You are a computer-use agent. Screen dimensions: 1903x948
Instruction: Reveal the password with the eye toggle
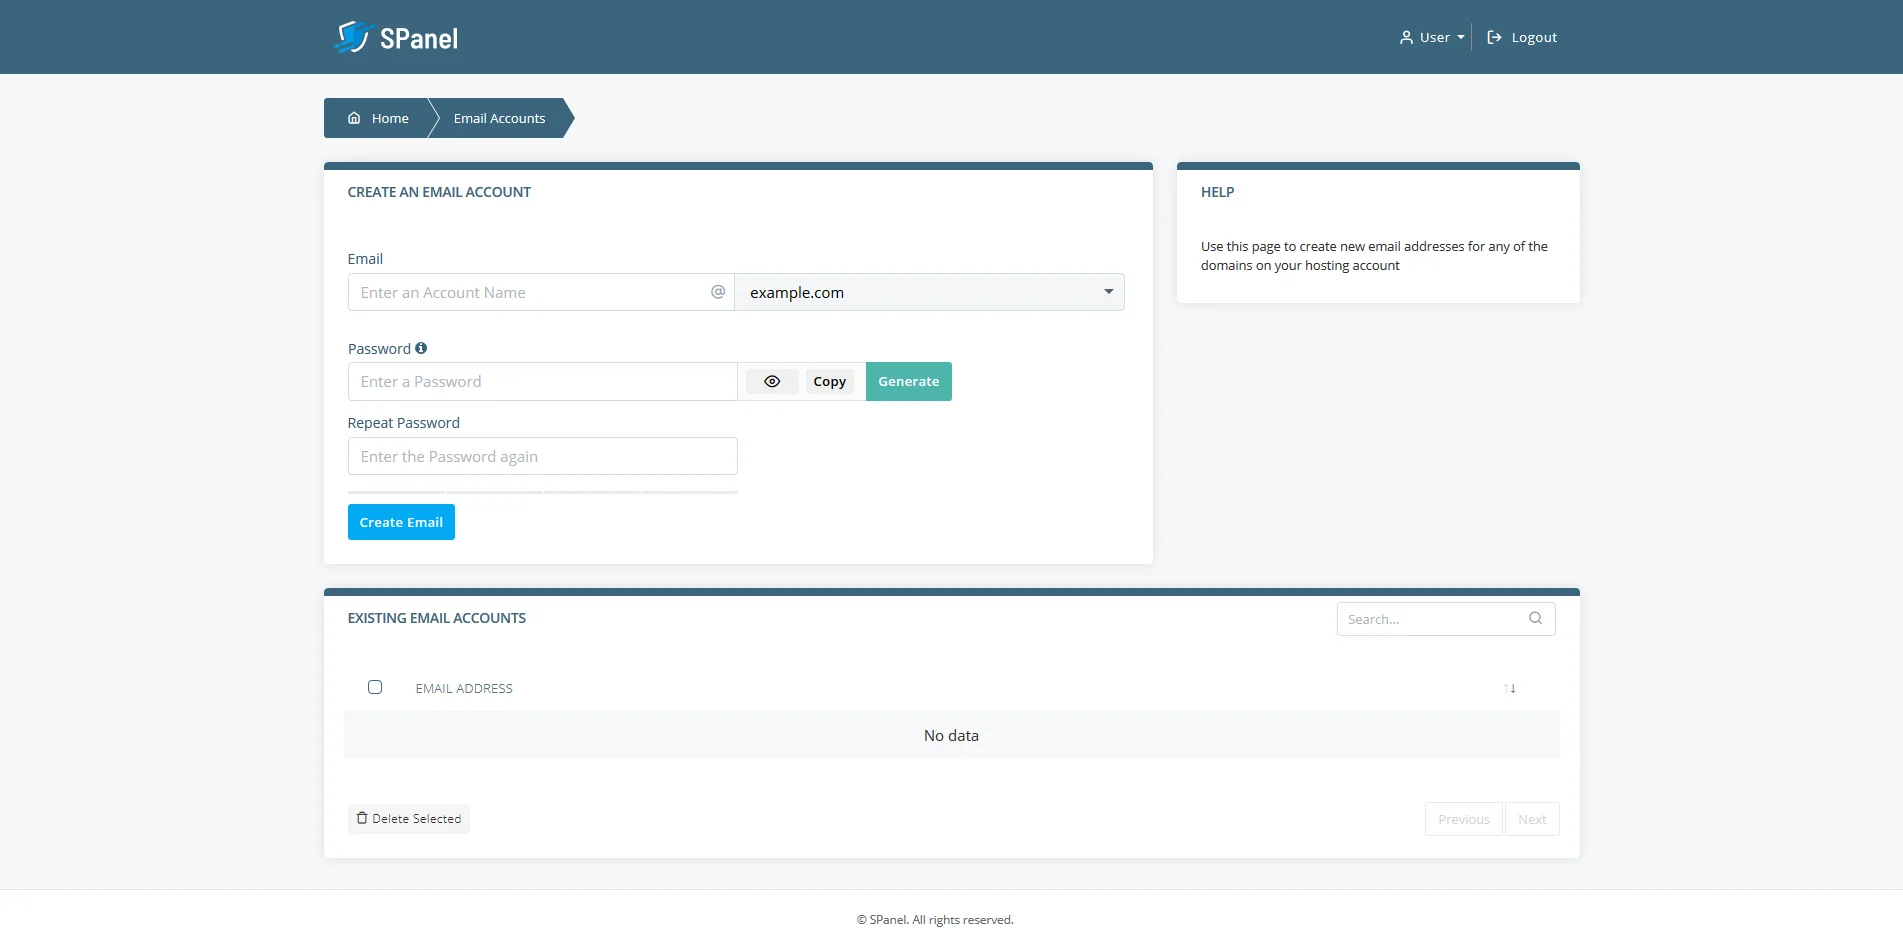771,381
